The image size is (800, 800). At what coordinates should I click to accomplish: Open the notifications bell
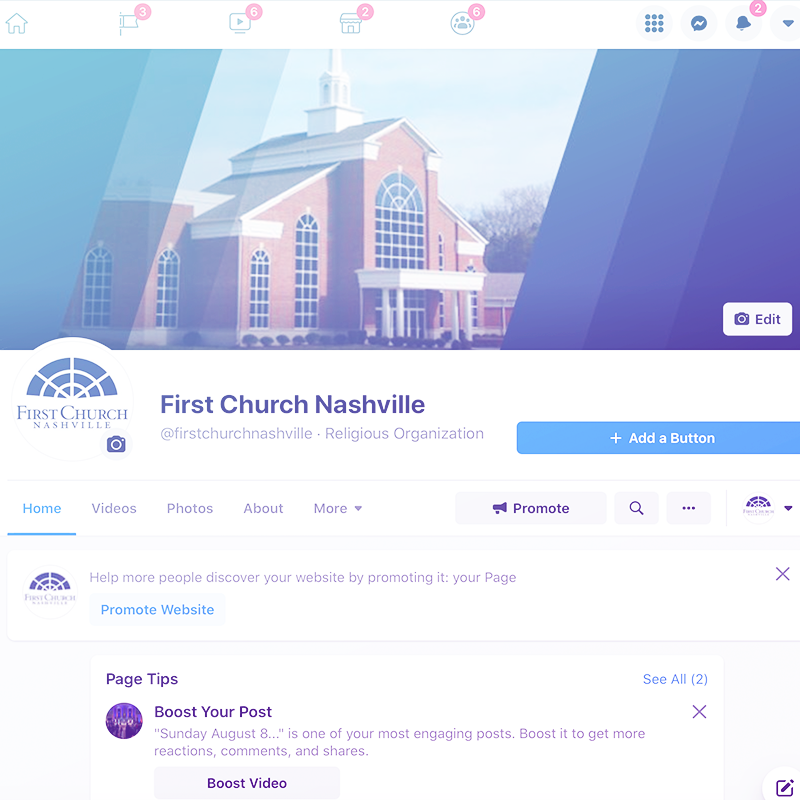[743, 23]
